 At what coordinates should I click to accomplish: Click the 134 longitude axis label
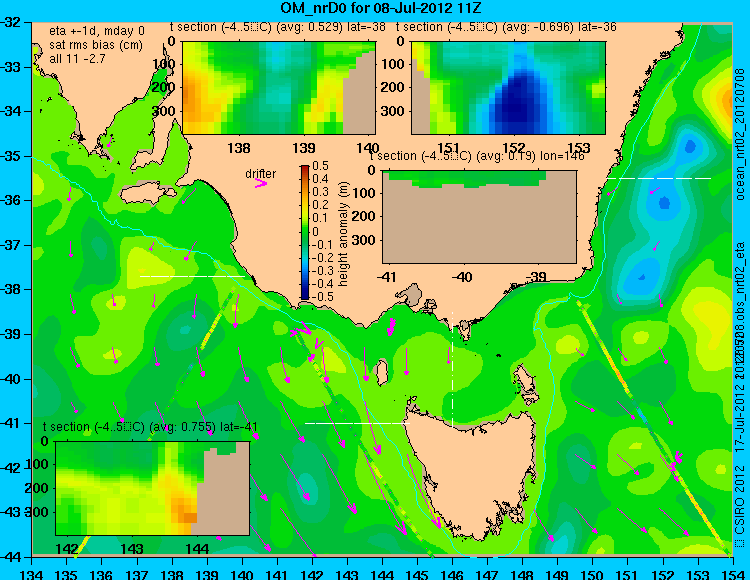(x=32, y=574)
